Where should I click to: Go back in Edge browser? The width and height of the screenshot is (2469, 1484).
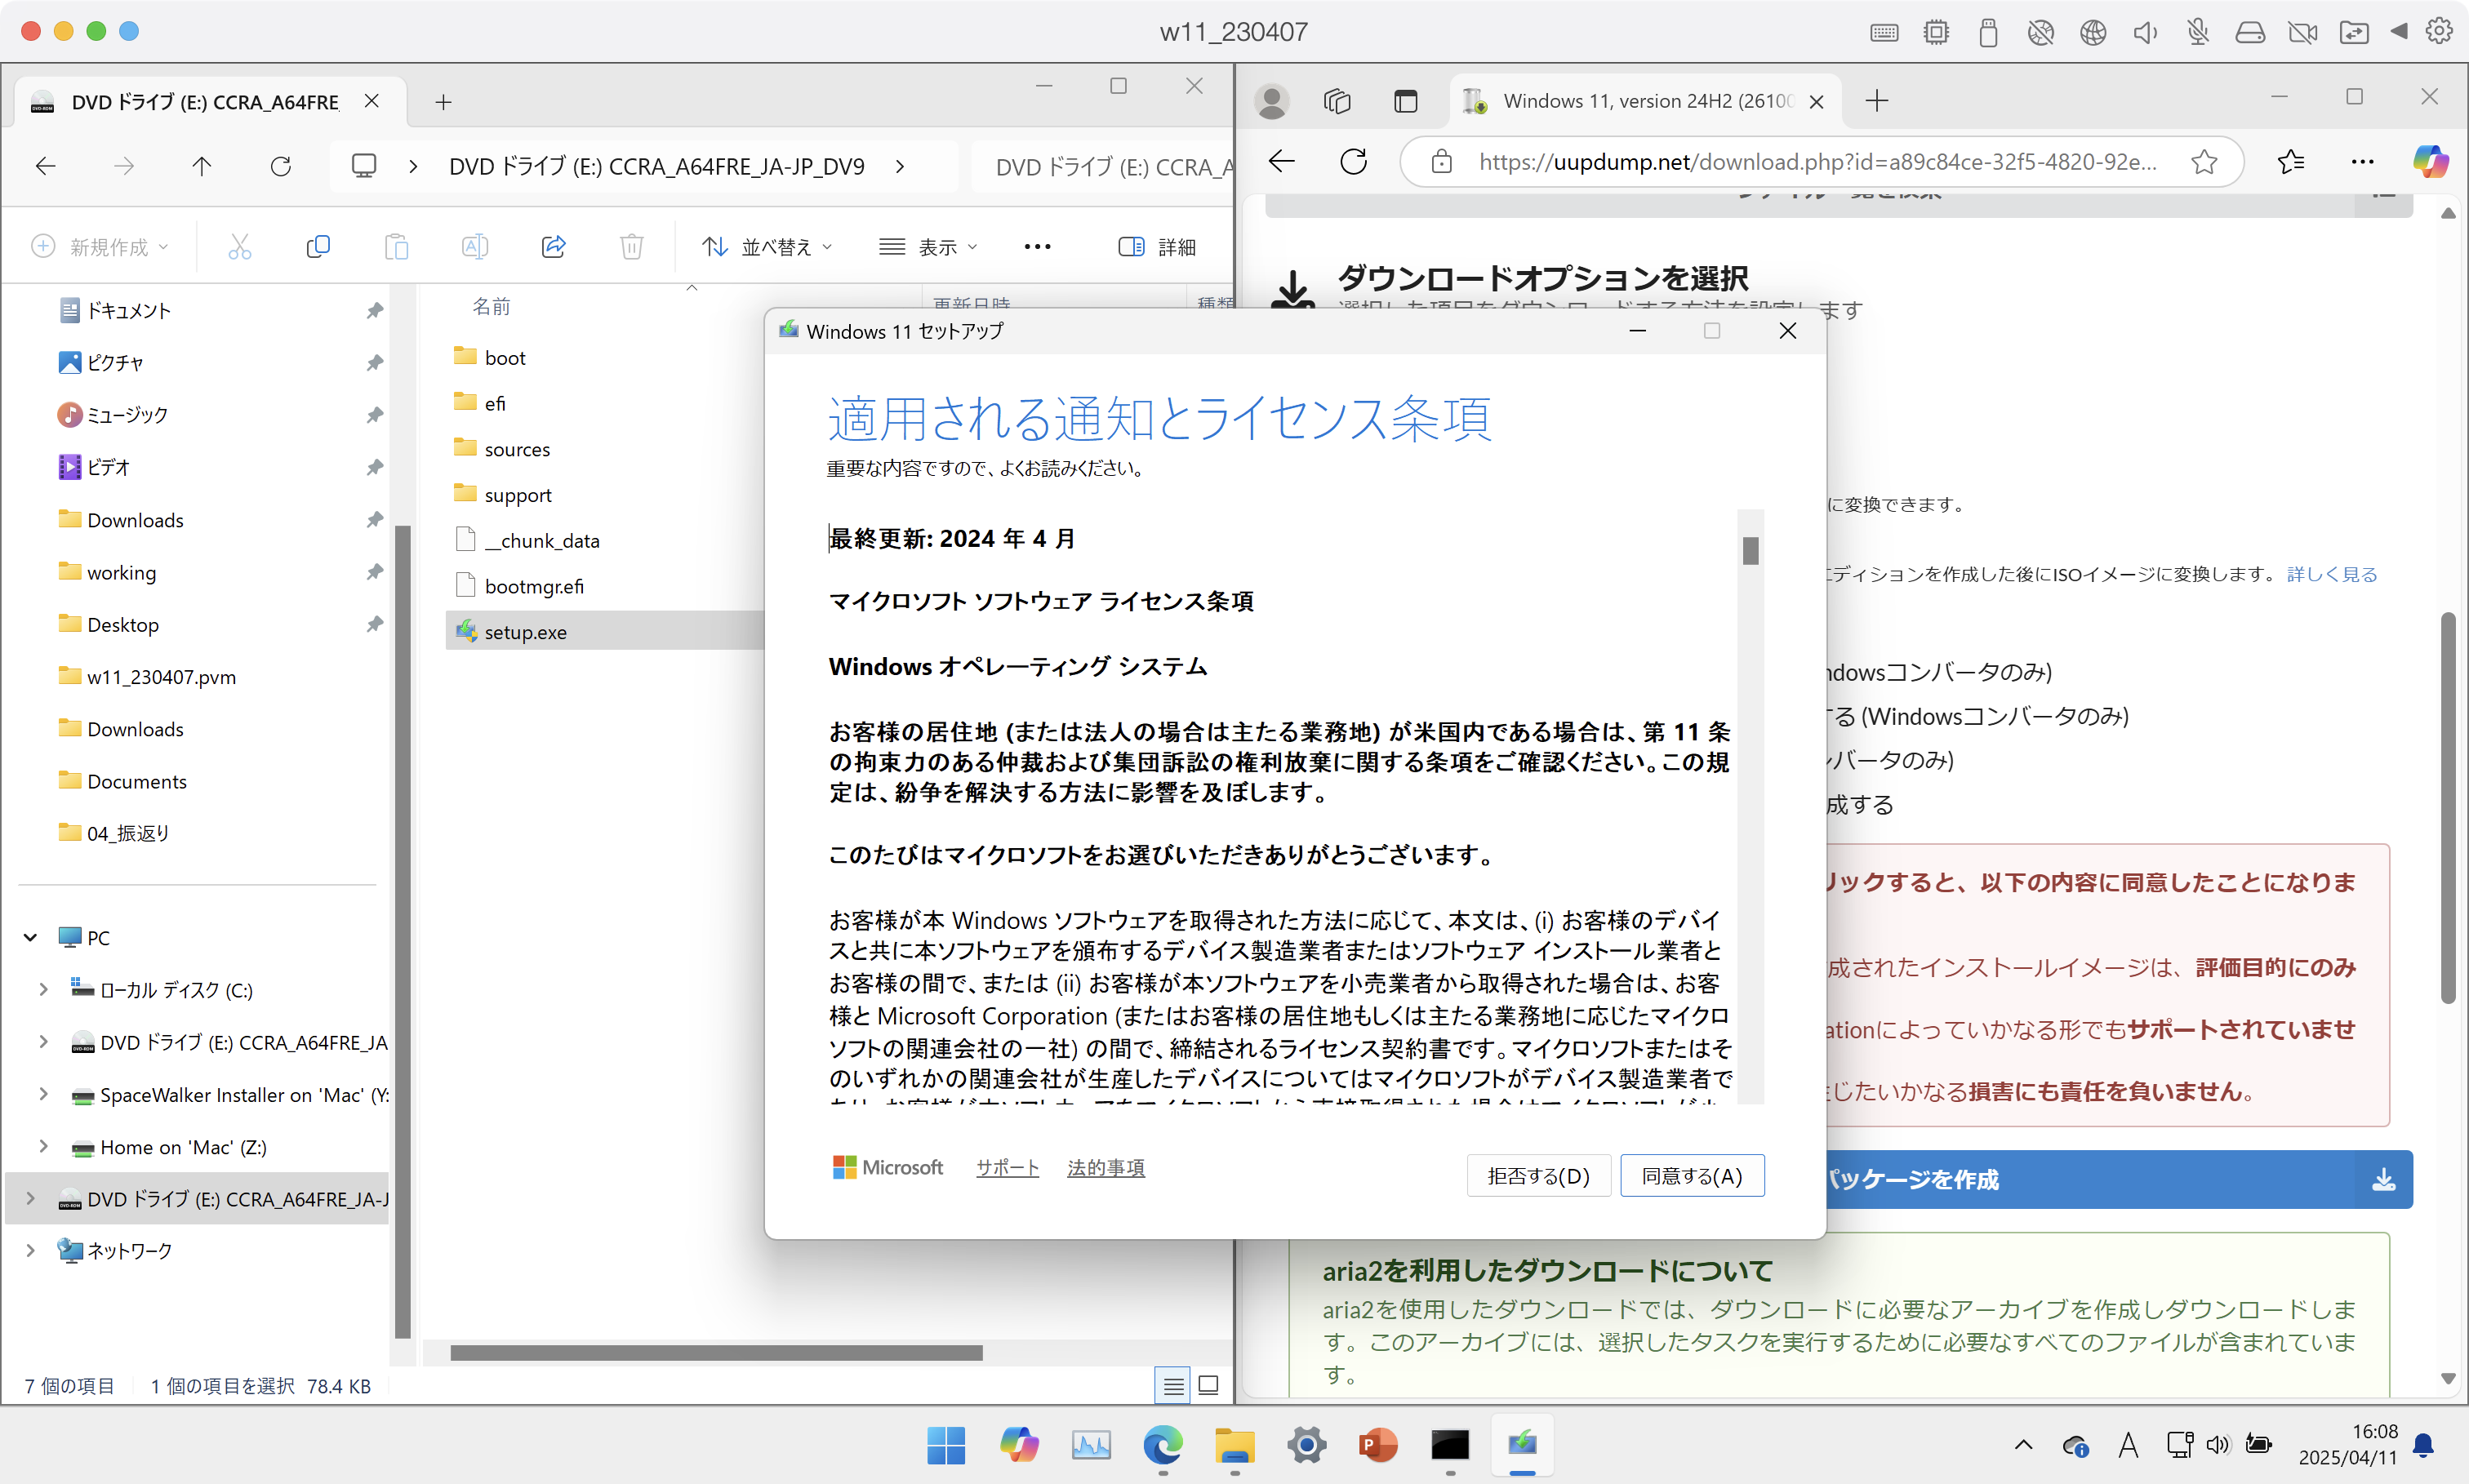pos(1281,162)
